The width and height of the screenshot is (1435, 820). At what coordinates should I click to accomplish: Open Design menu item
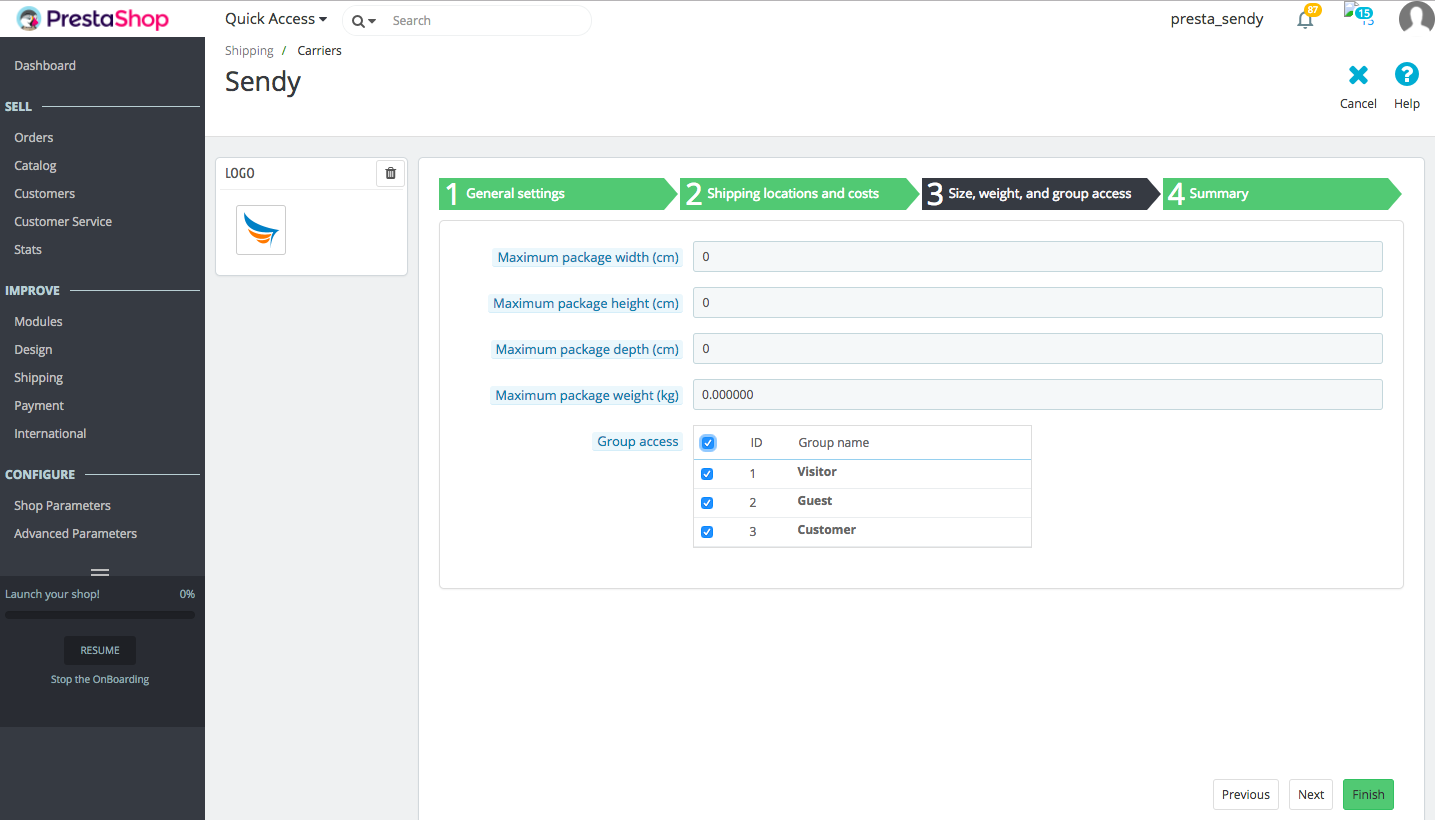pos(33,349)
